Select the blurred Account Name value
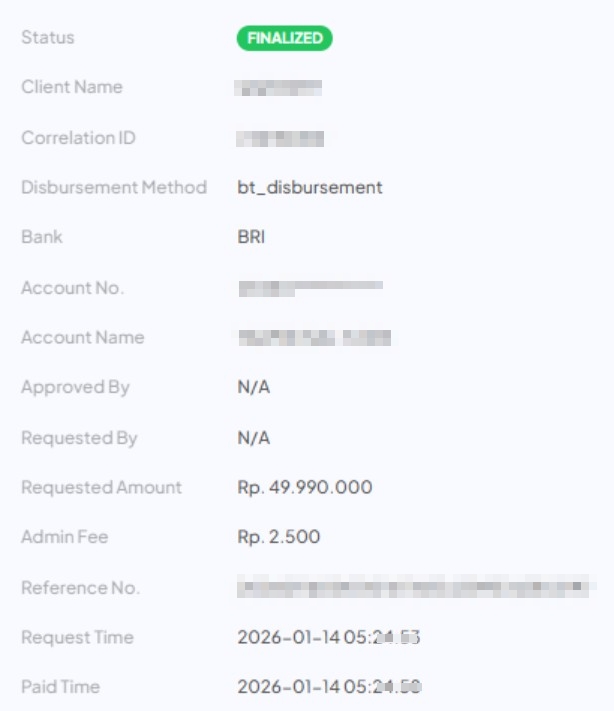614x711 pixels. tap(314, 338)
